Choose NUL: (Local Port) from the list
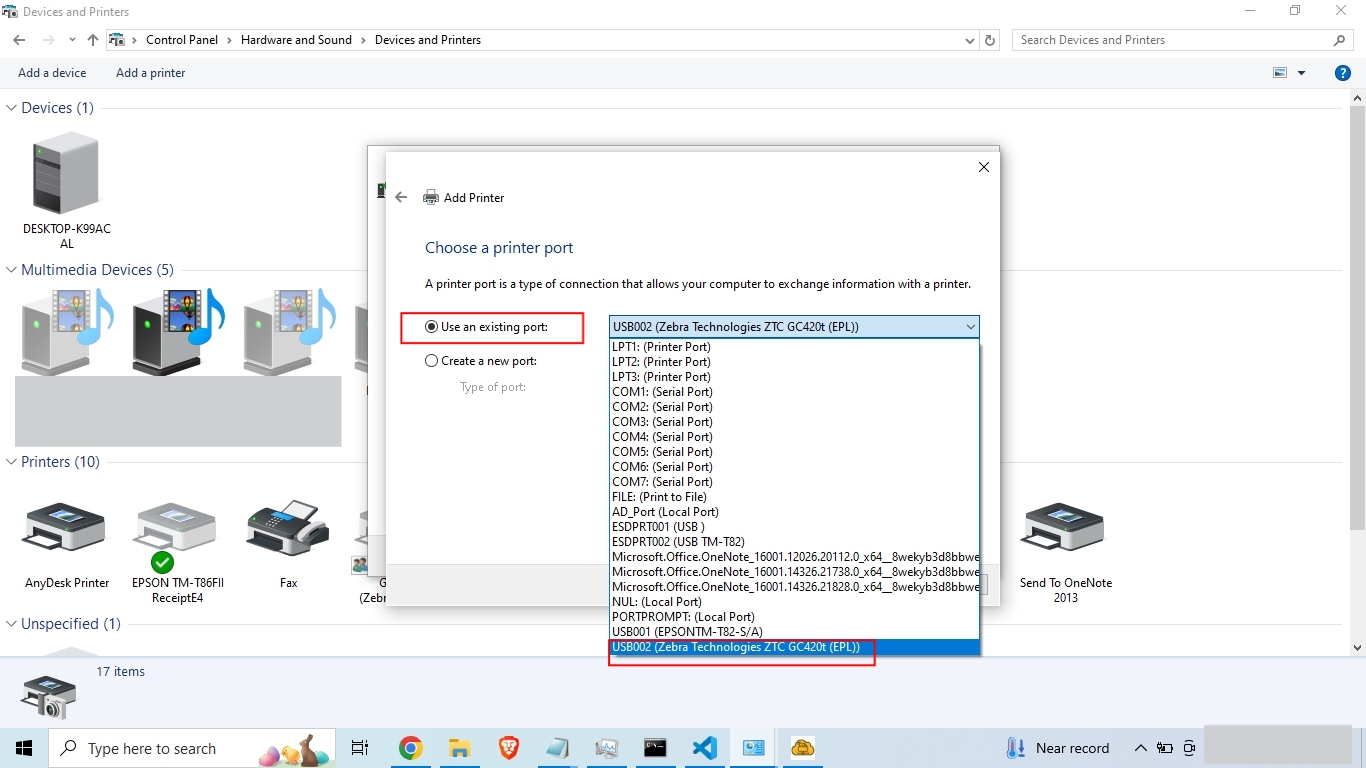This screenshot has width=1366, height=768. point(794,602)
